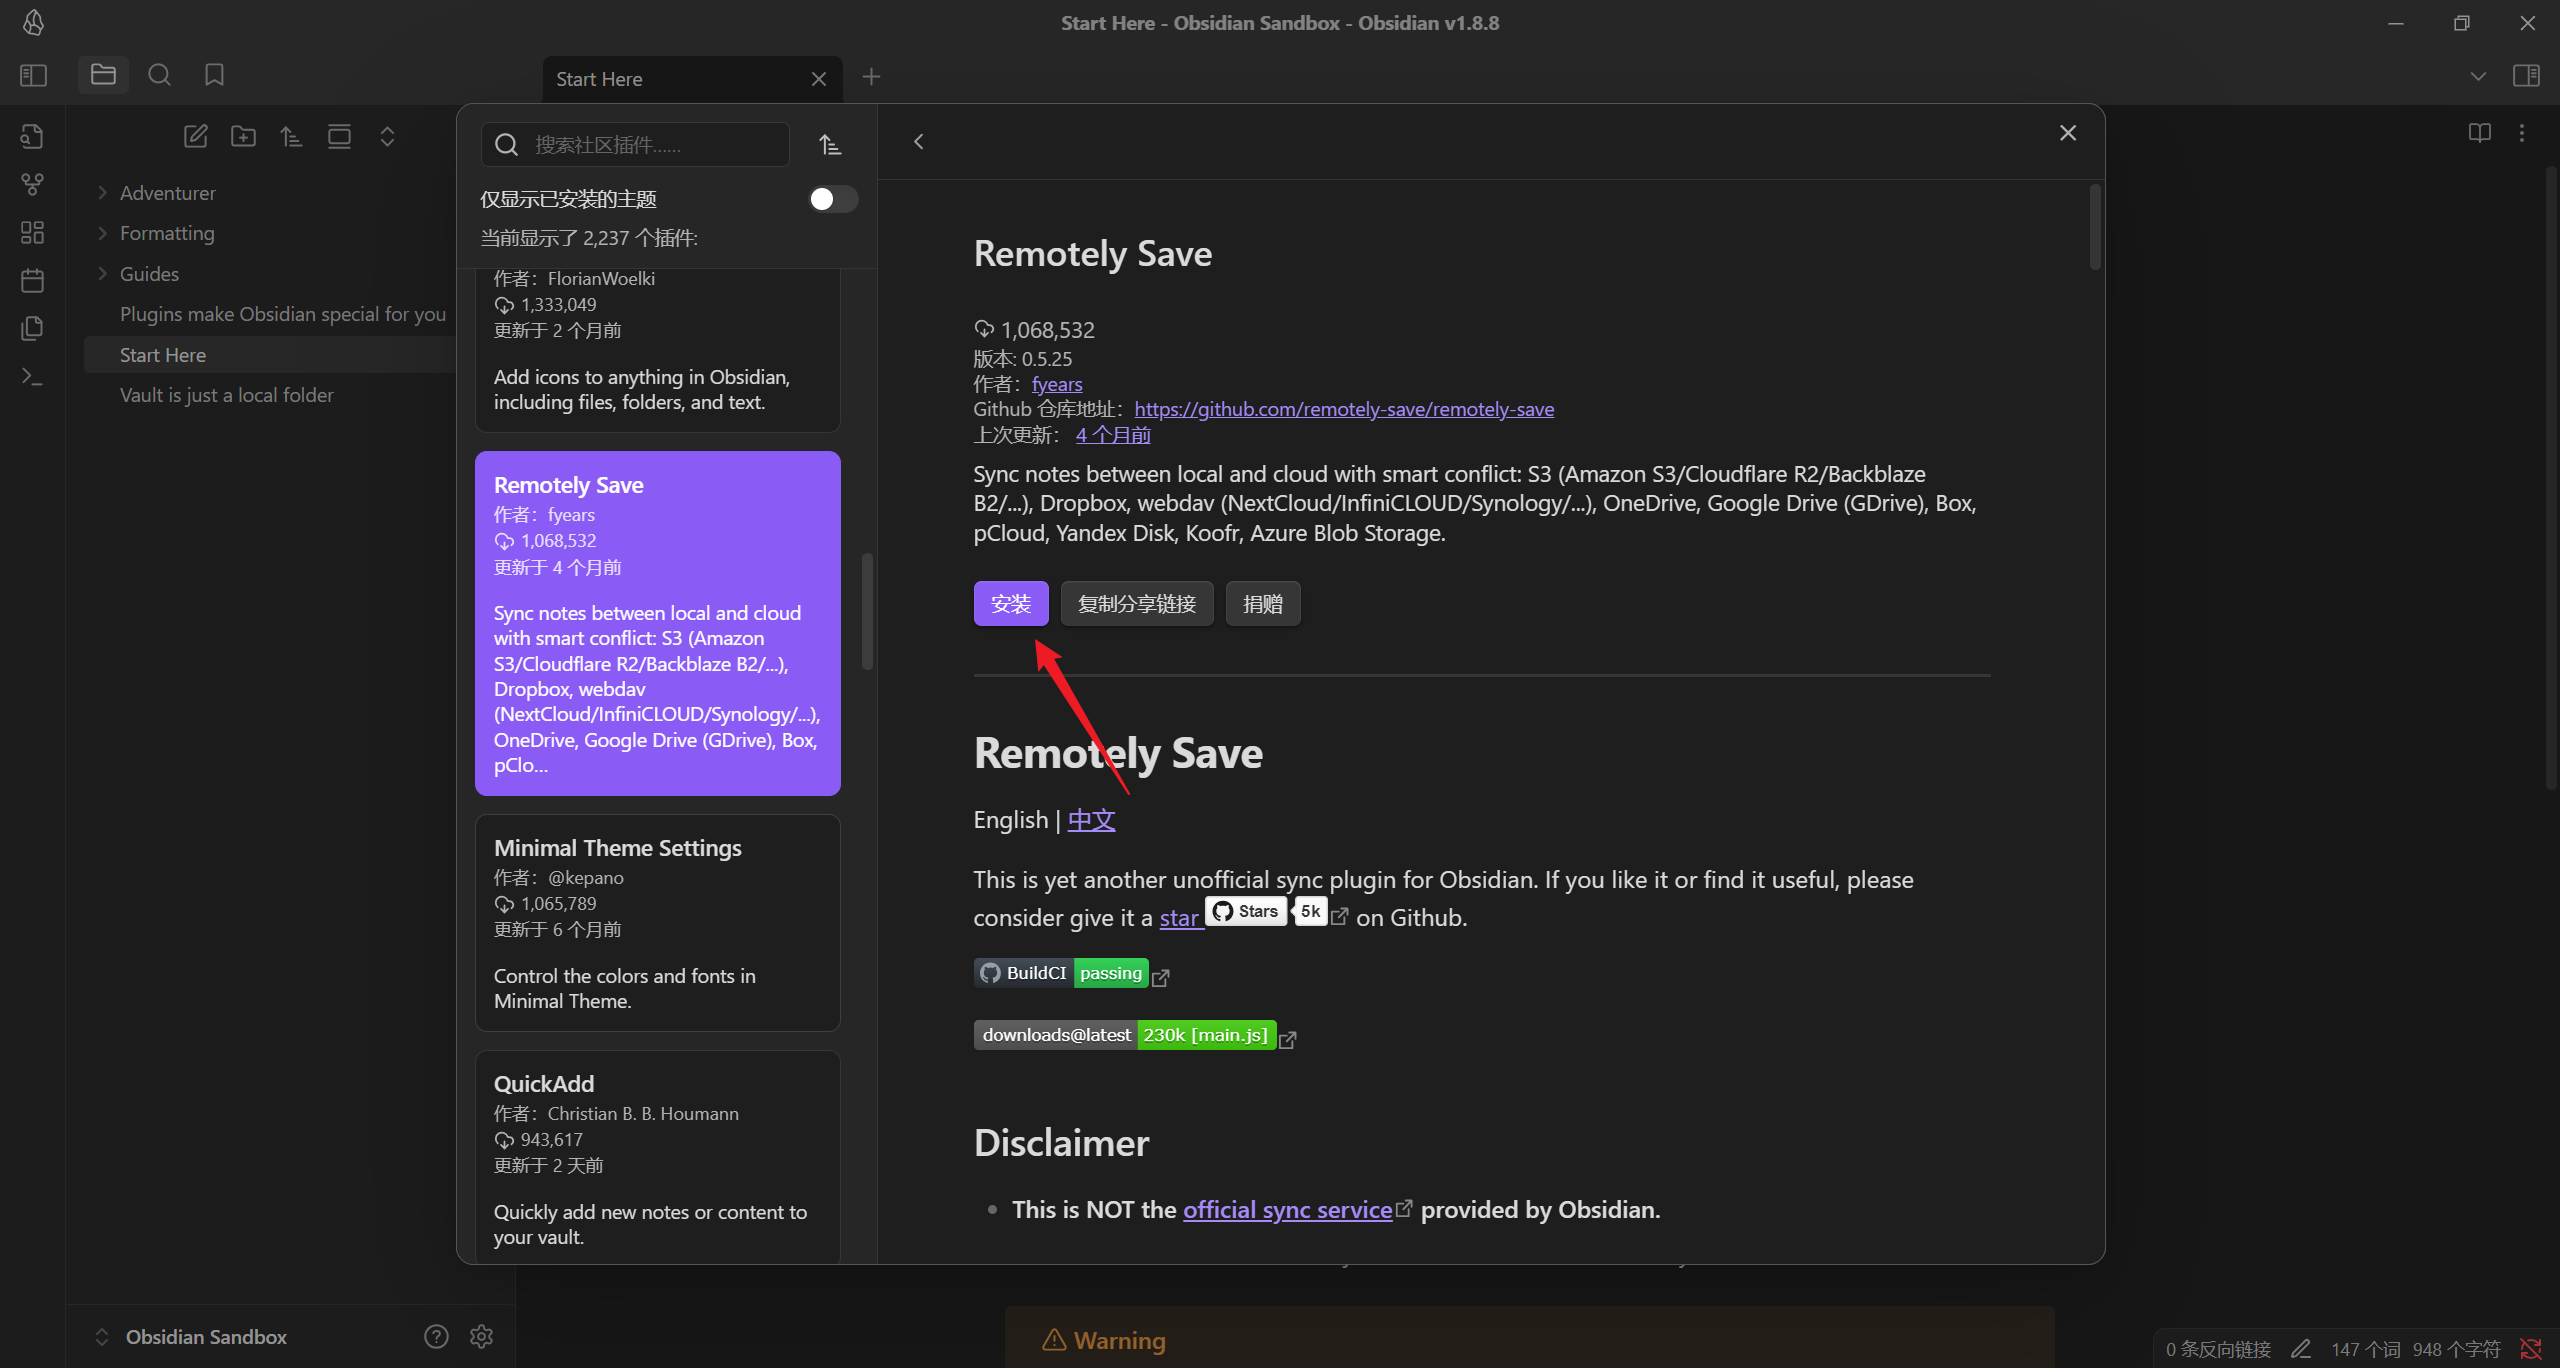The height and width of the screenshot is (1368, 2560).
Task: Open settings gear icon
Action: click(481, 1336)
